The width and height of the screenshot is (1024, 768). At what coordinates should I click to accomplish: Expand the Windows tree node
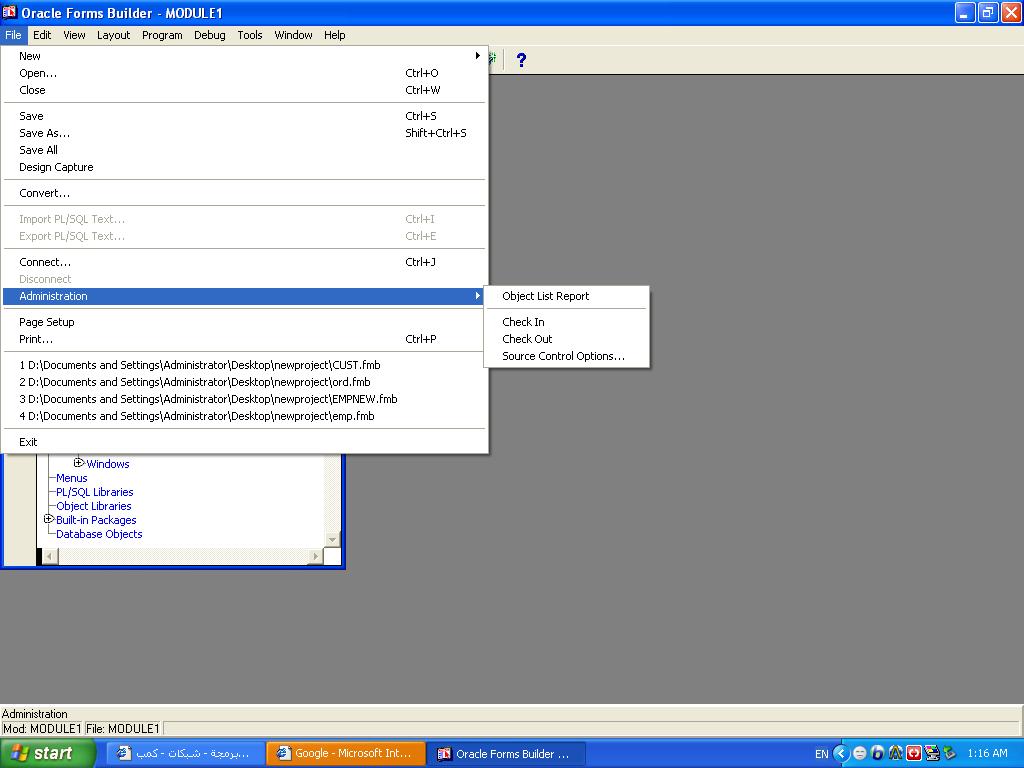coord(78,463)
